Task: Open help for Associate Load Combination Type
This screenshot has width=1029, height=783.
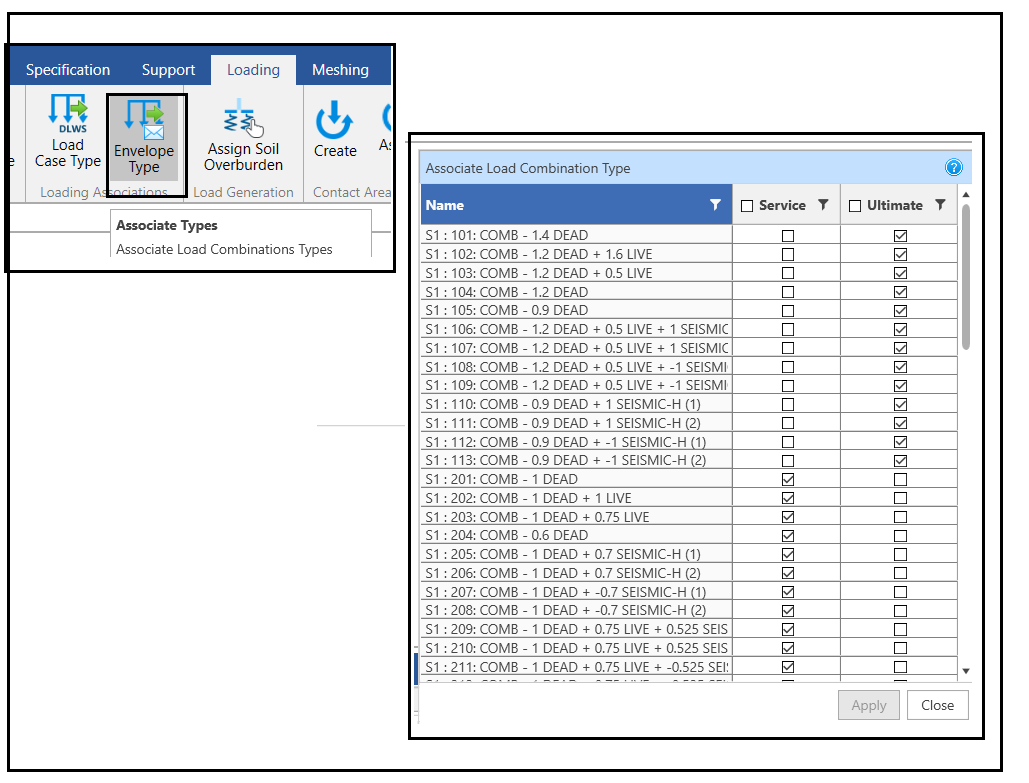Action: point(953,168)
